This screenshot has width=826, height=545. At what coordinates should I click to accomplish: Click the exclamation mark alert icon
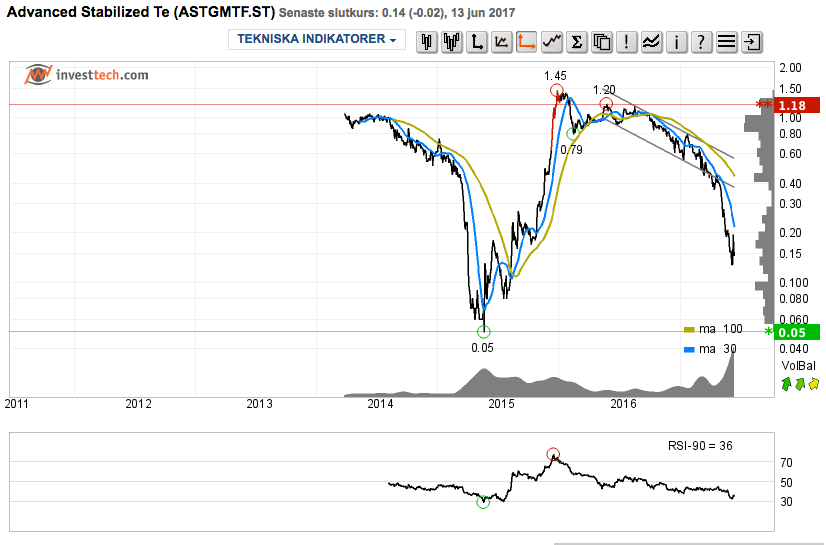[x=626, y=42]
